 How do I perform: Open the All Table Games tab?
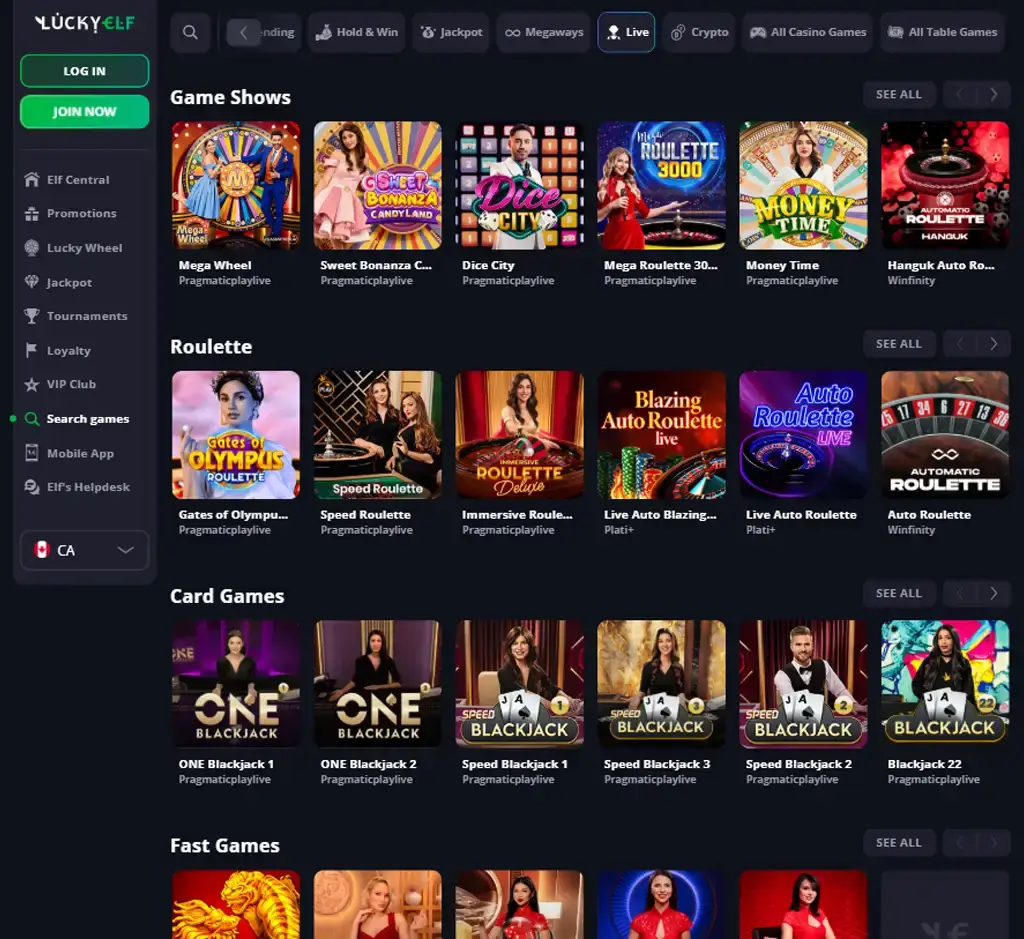(x=942, y=32)
